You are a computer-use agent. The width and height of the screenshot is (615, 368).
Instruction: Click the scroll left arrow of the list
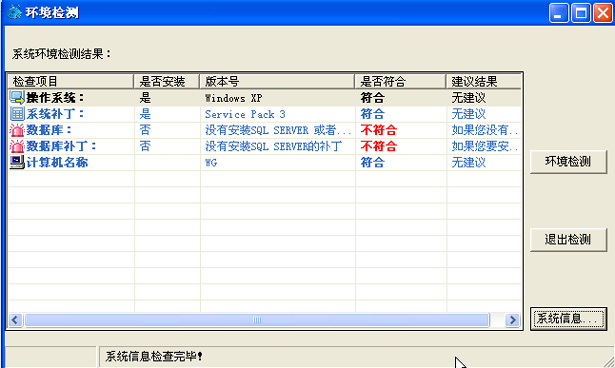click(15, 320)
